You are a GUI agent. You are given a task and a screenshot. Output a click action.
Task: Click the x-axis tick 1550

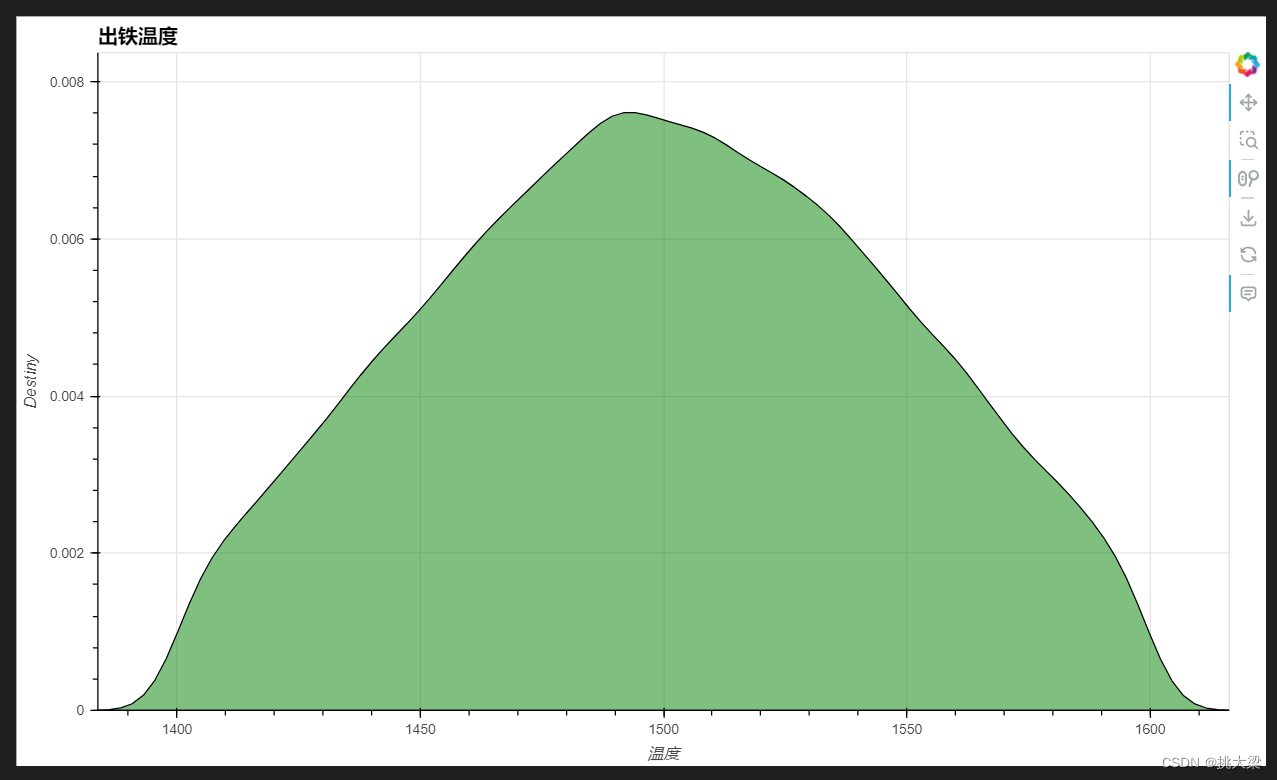[907, 730]
